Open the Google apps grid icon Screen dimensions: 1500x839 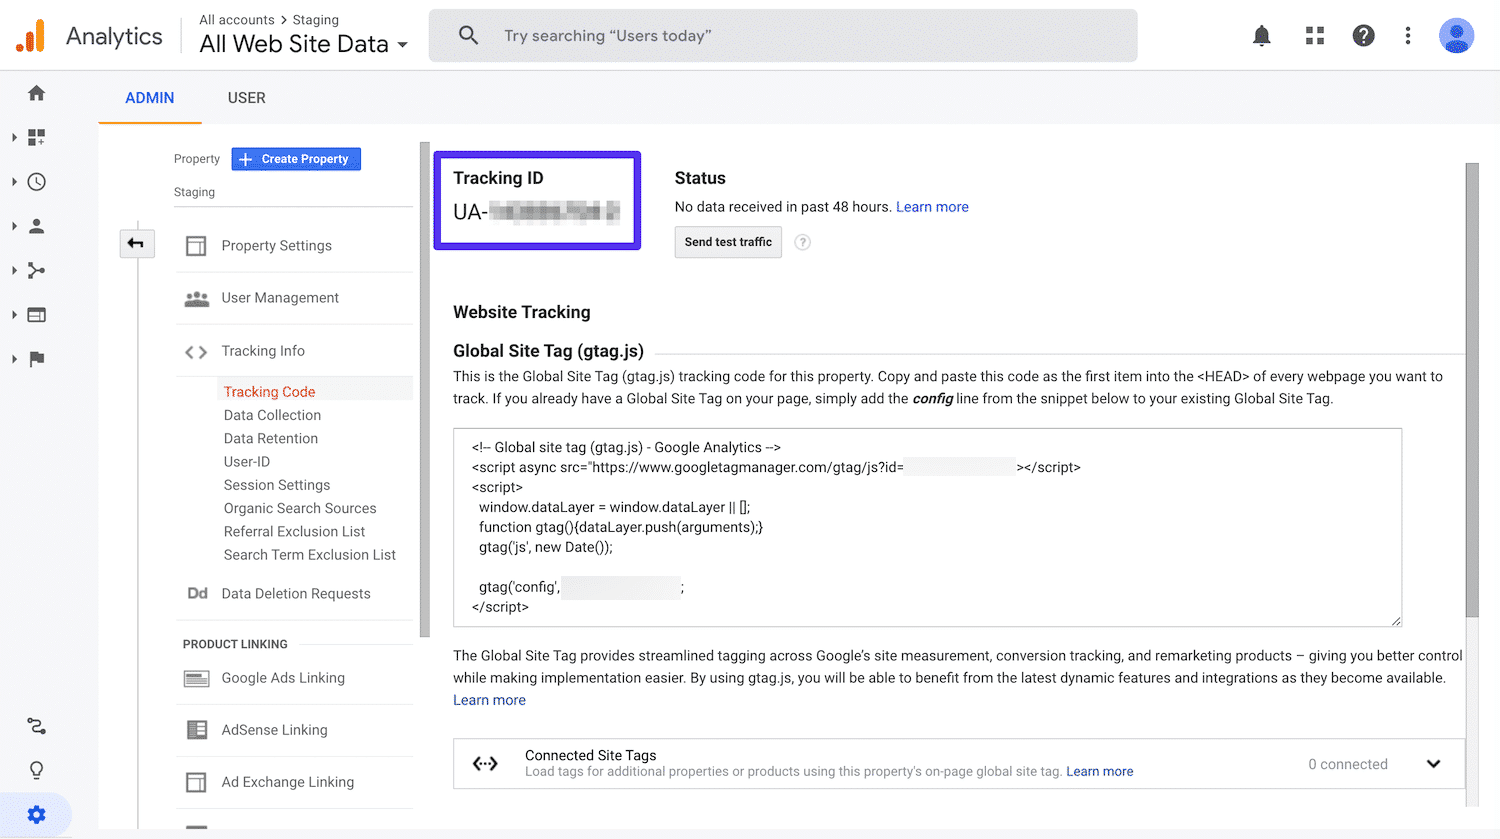tap(1314, 35)
